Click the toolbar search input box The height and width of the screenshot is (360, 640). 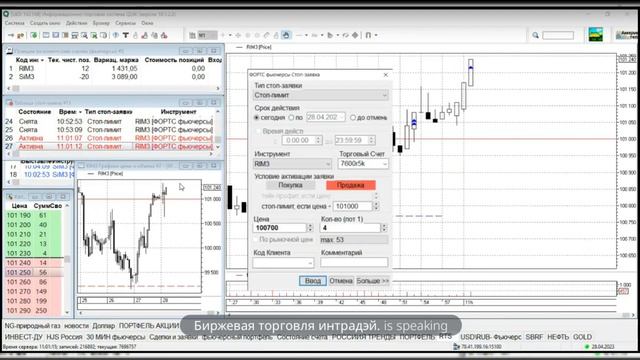tap(558, 36)
